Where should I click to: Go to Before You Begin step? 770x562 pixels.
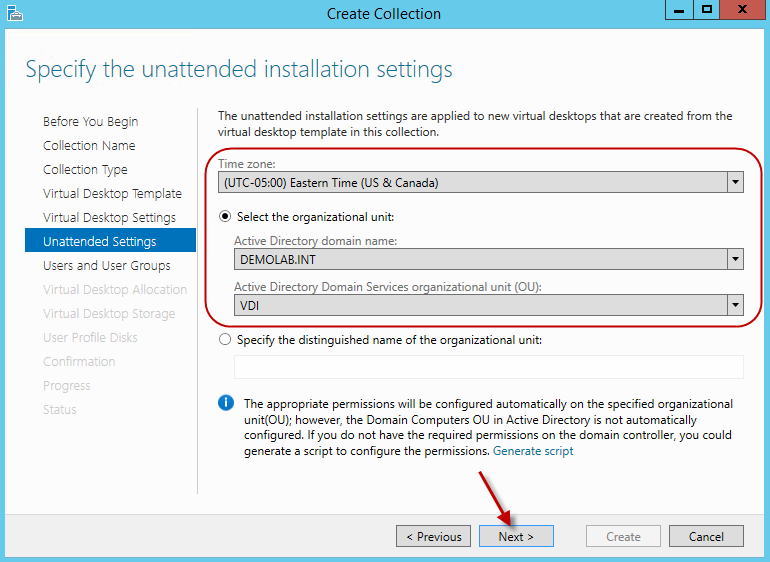click(x=91, y=122)
